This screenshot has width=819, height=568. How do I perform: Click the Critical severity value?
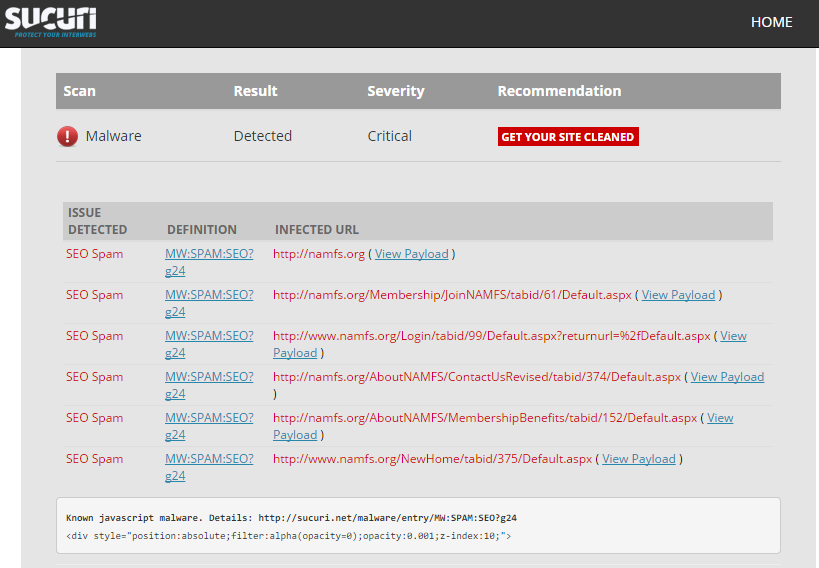[x=390, y=136]
